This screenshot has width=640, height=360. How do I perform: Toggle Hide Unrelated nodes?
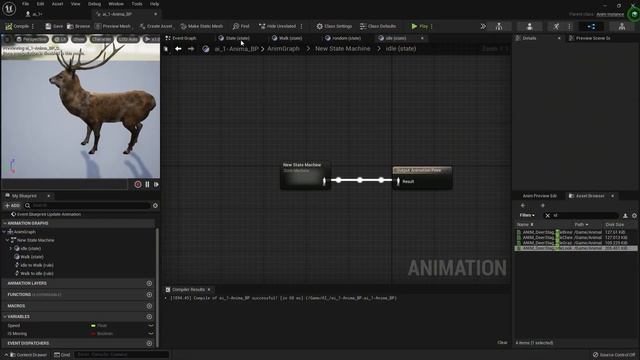[278, 26]
